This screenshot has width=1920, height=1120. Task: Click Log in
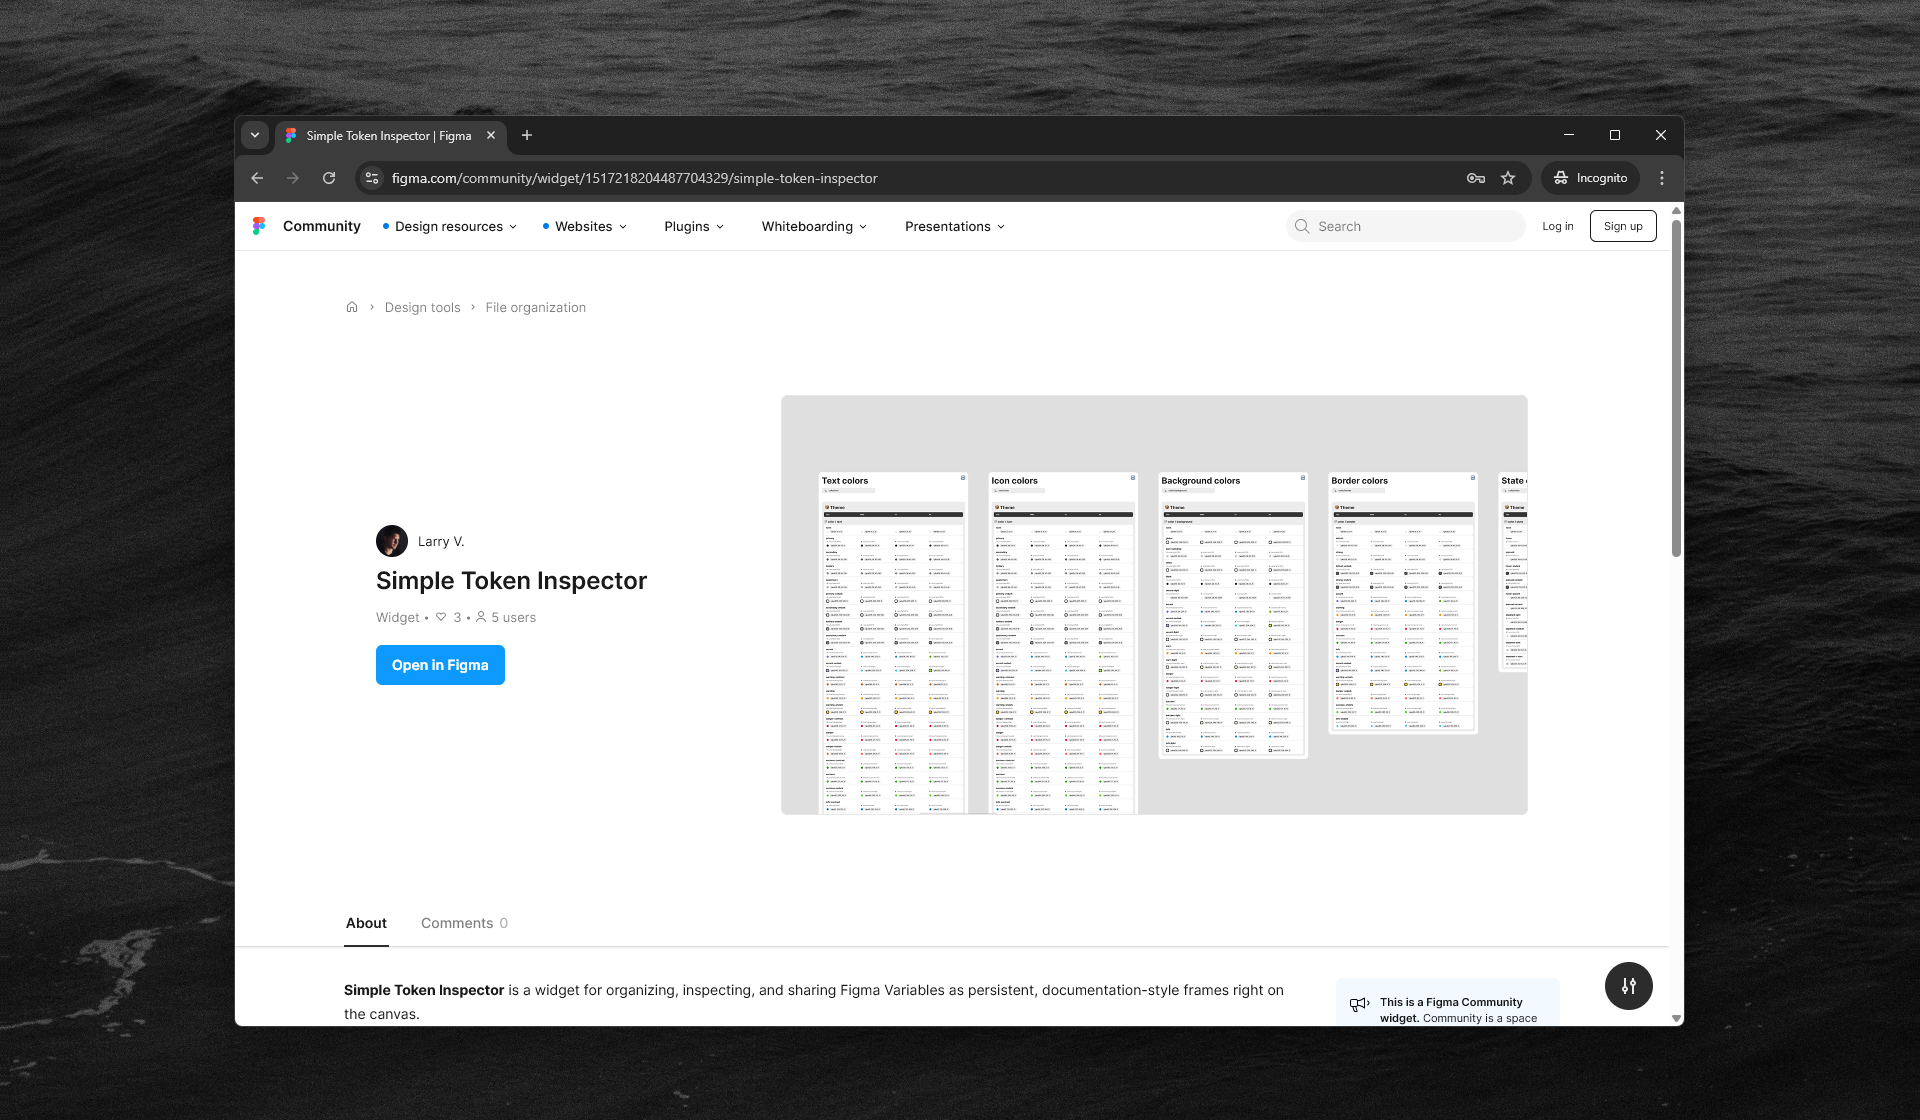tap(1557, 226)
